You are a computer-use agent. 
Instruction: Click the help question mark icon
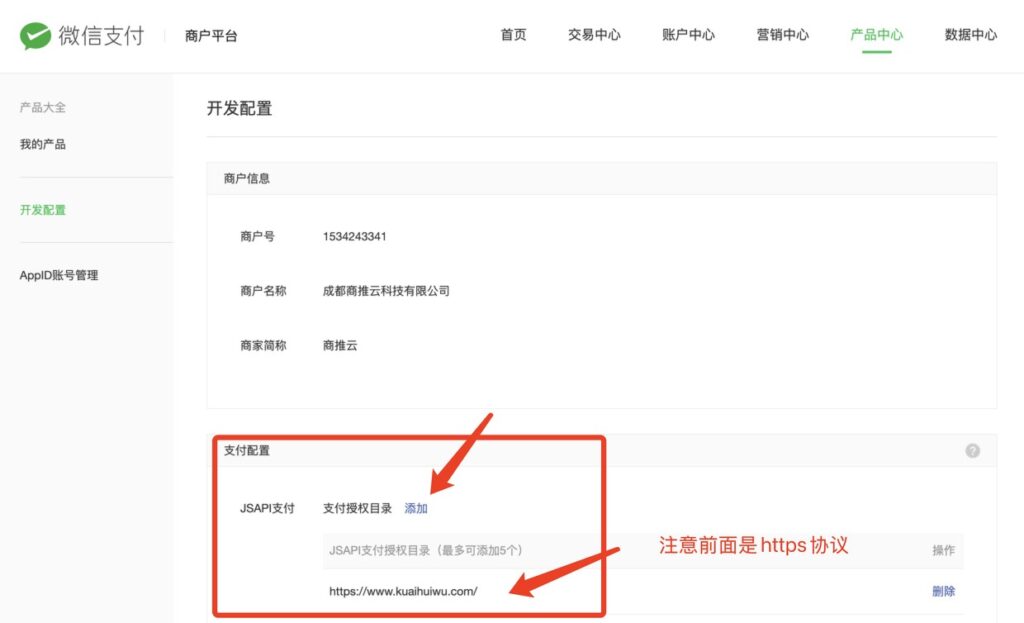pos(972,451)
